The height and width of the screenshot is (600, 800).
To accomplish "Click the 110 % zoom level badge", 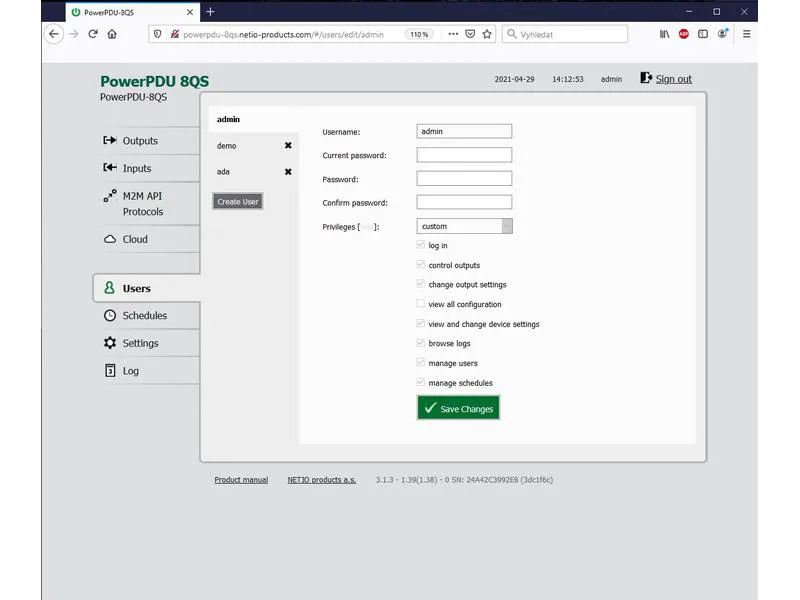I will (419, 34).
